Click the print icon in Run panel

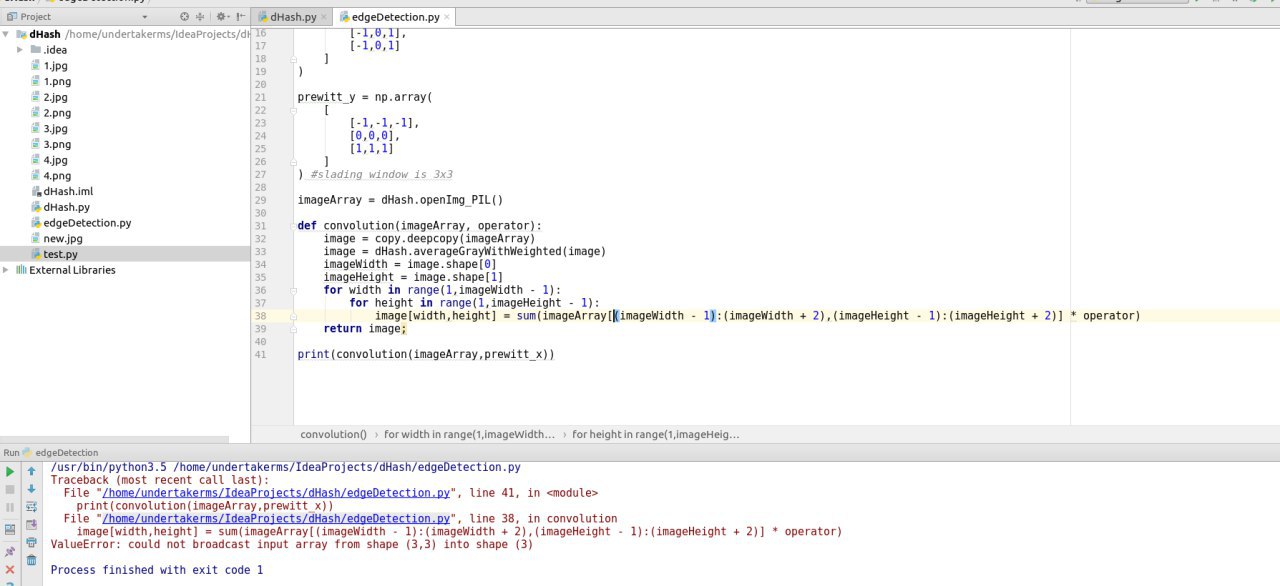(x=31, y=542)
